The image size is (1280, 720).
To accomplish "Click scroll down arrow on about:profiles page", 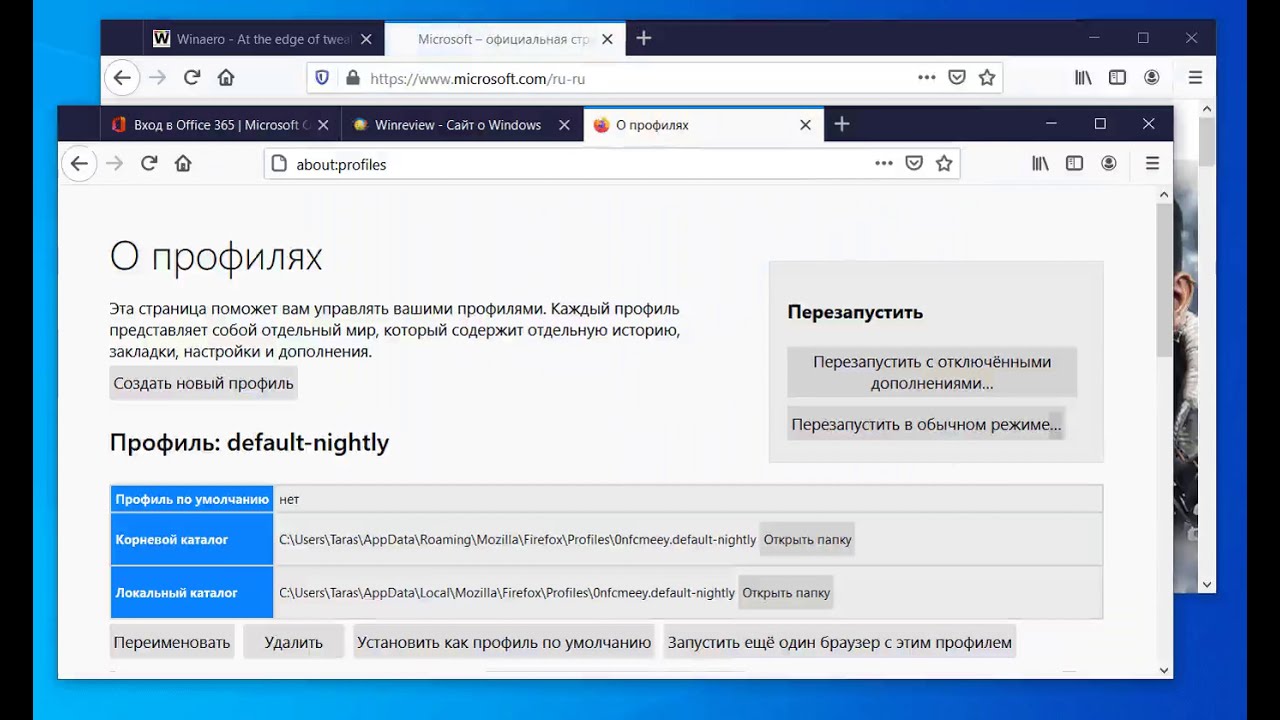I will click(x=1164, y=670).
